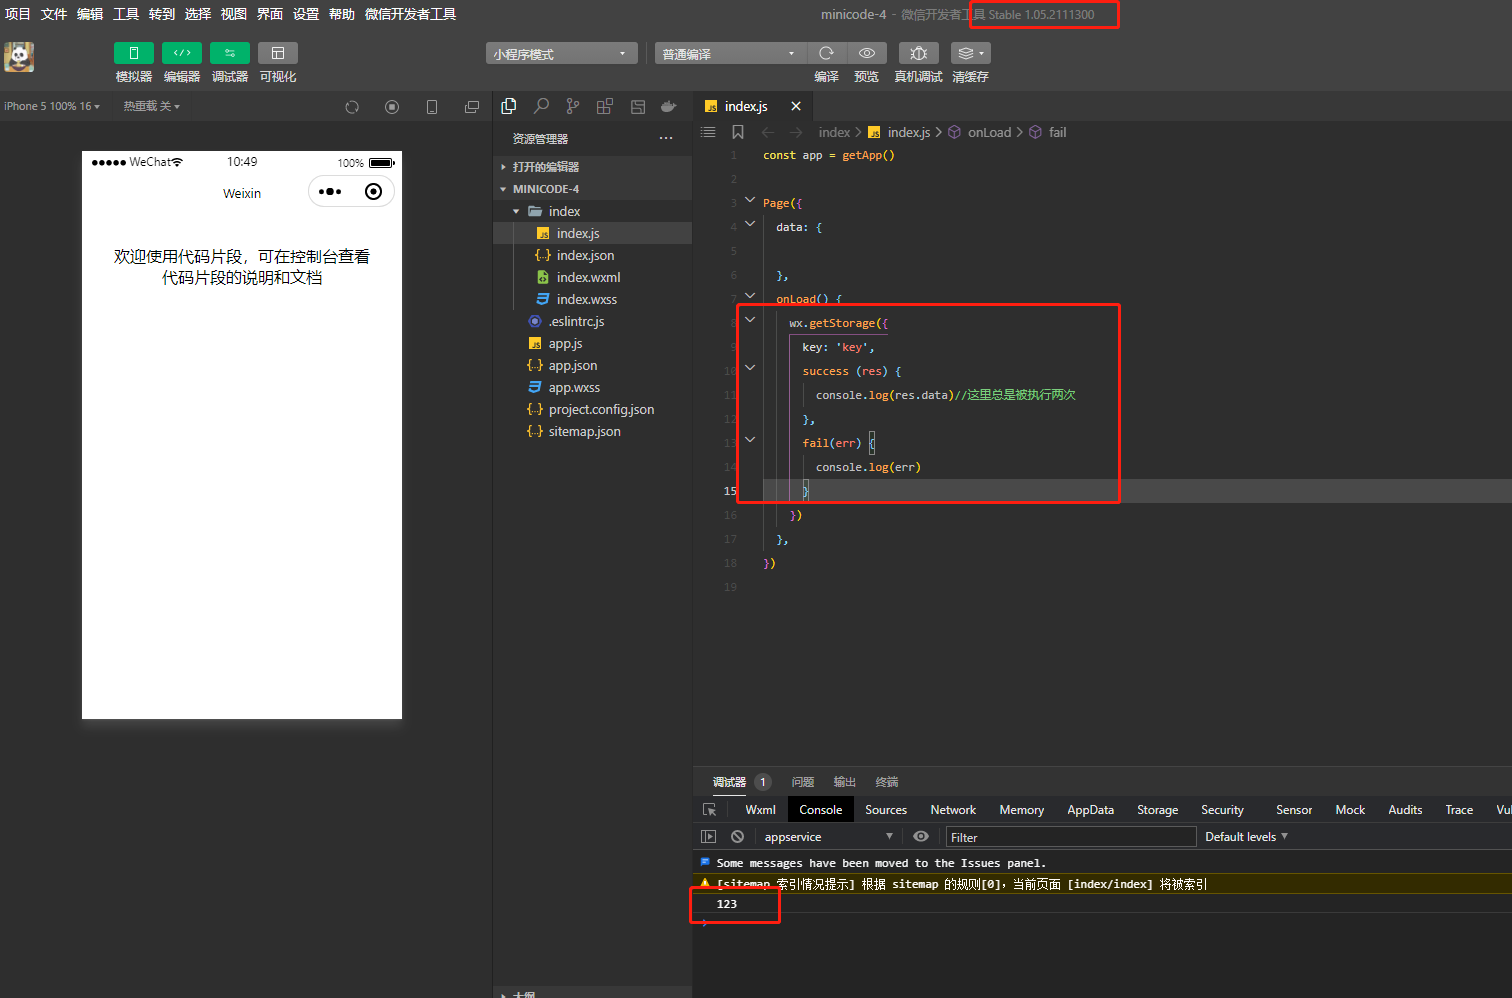This screenshot has width=1512, height=998.
Task: Open the hot reload (热重载) dropdown
Action: click(152, 106)
